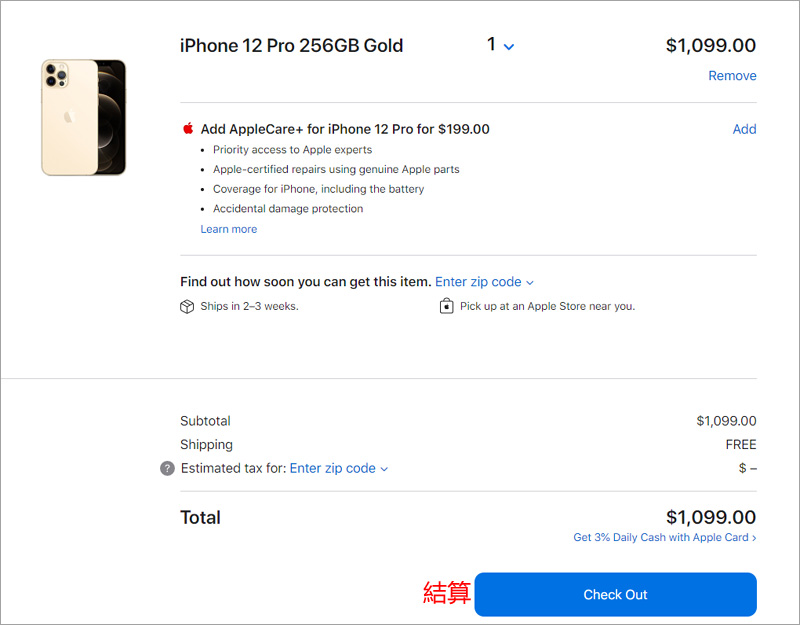Add AppleCare+ using the Add link
Image resolution: width=800 pixels, height=625 pixels.
click(x=744, y=129)
